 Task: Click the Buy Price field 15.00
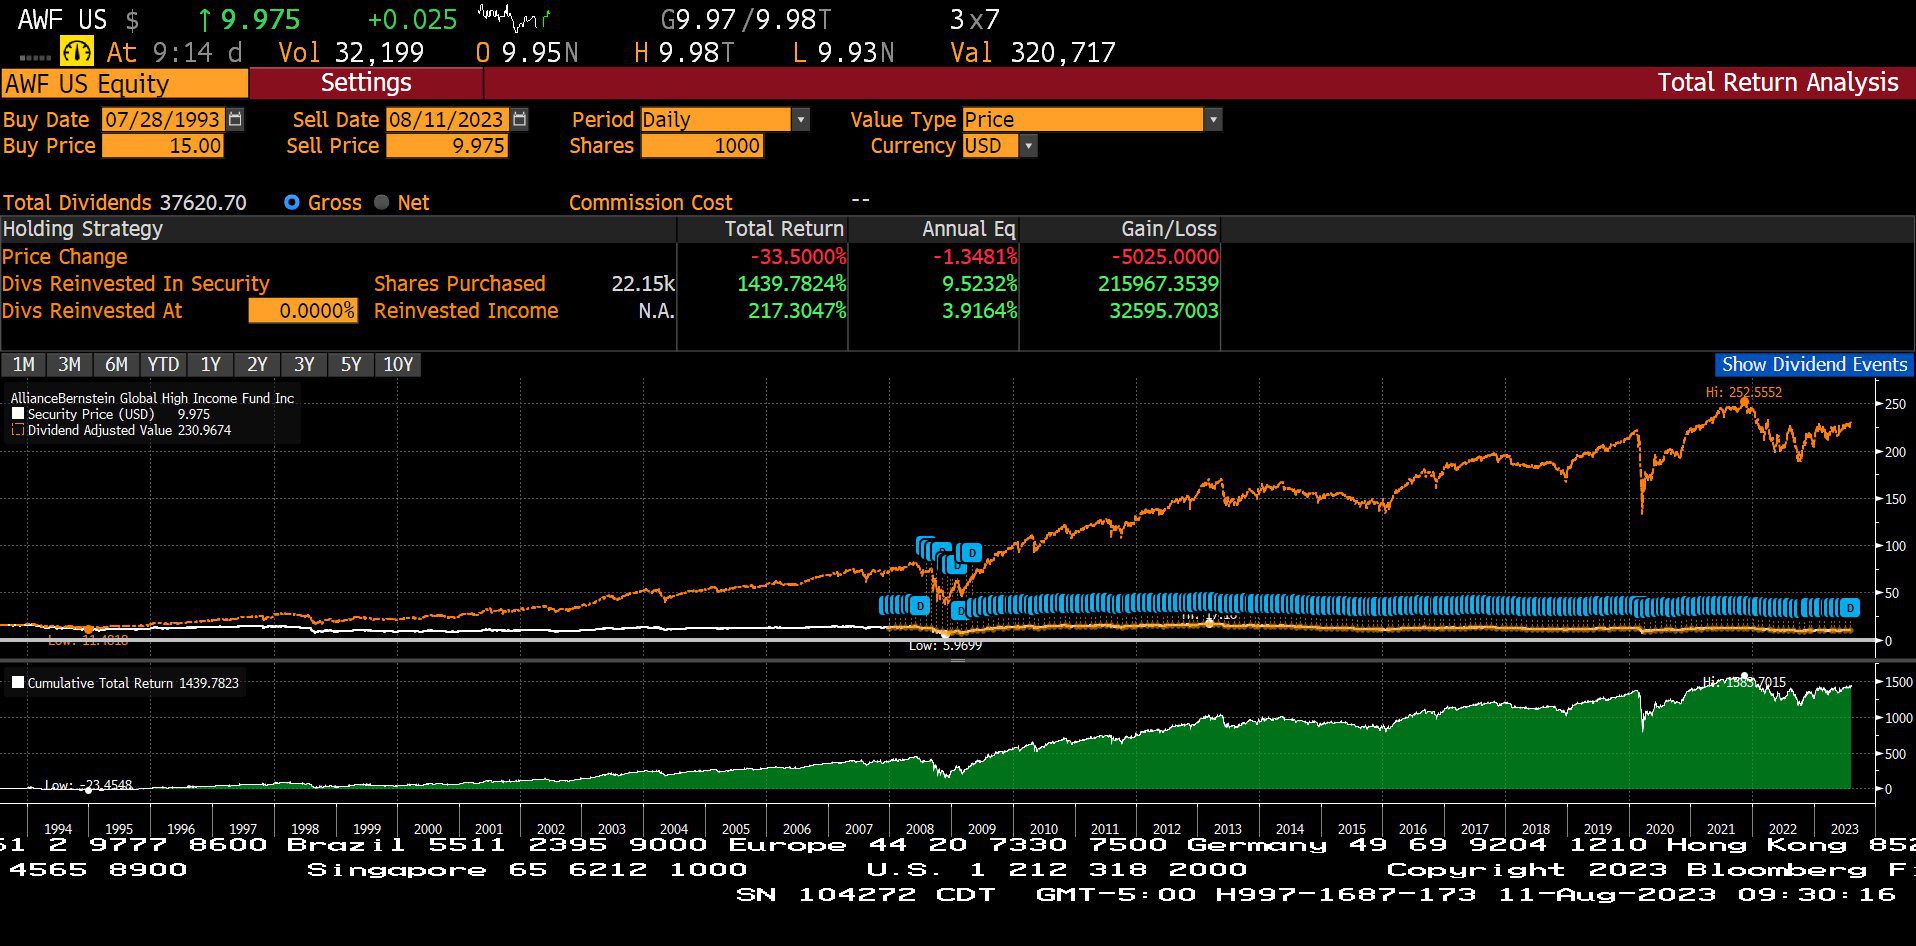tap(163, 146)
